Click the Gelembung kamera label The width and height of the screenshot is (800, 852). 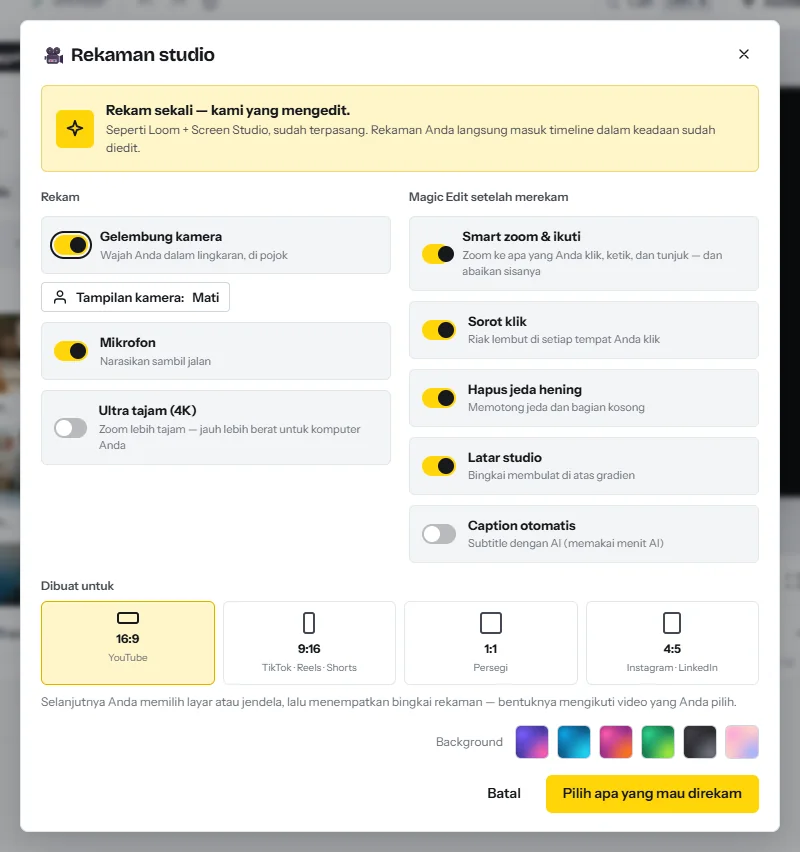[161, 236]
